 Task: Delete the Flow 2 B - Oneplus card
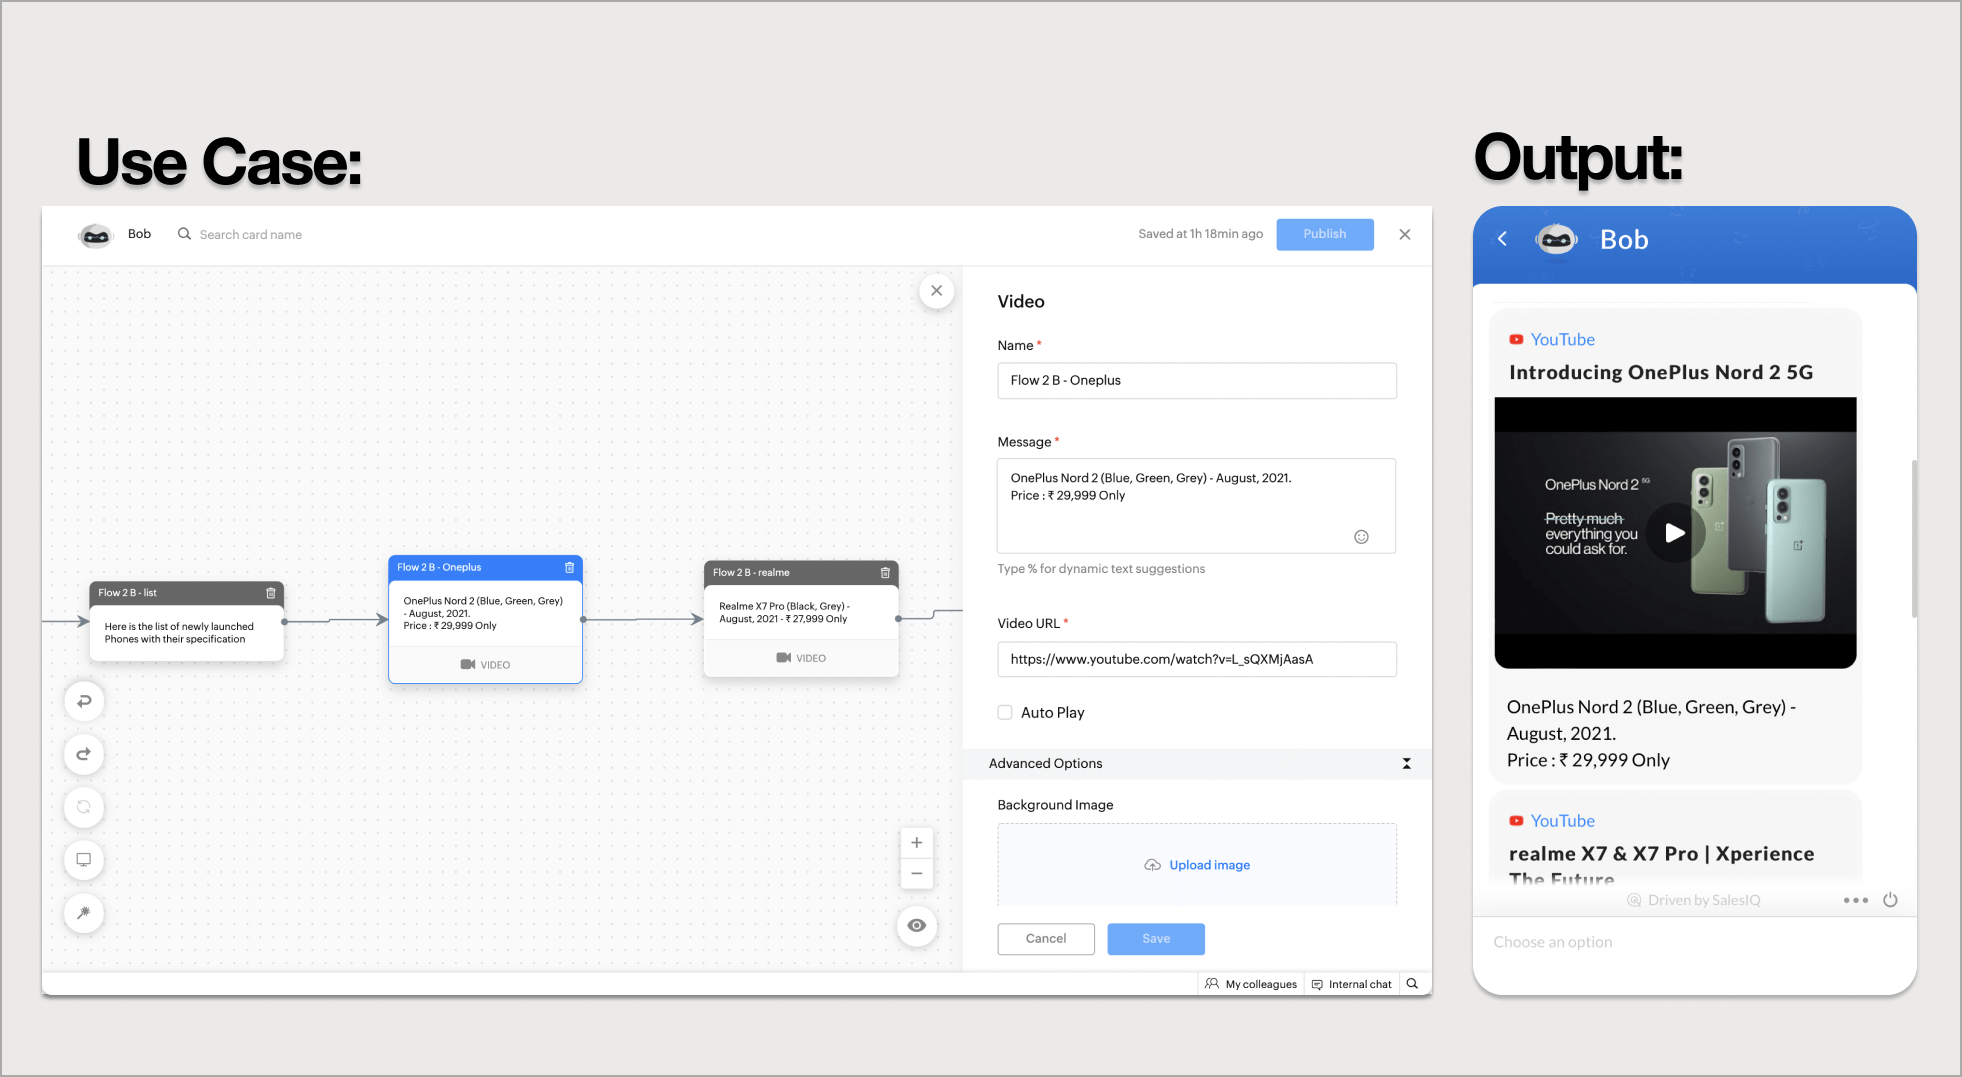click(x=569, y=567)
